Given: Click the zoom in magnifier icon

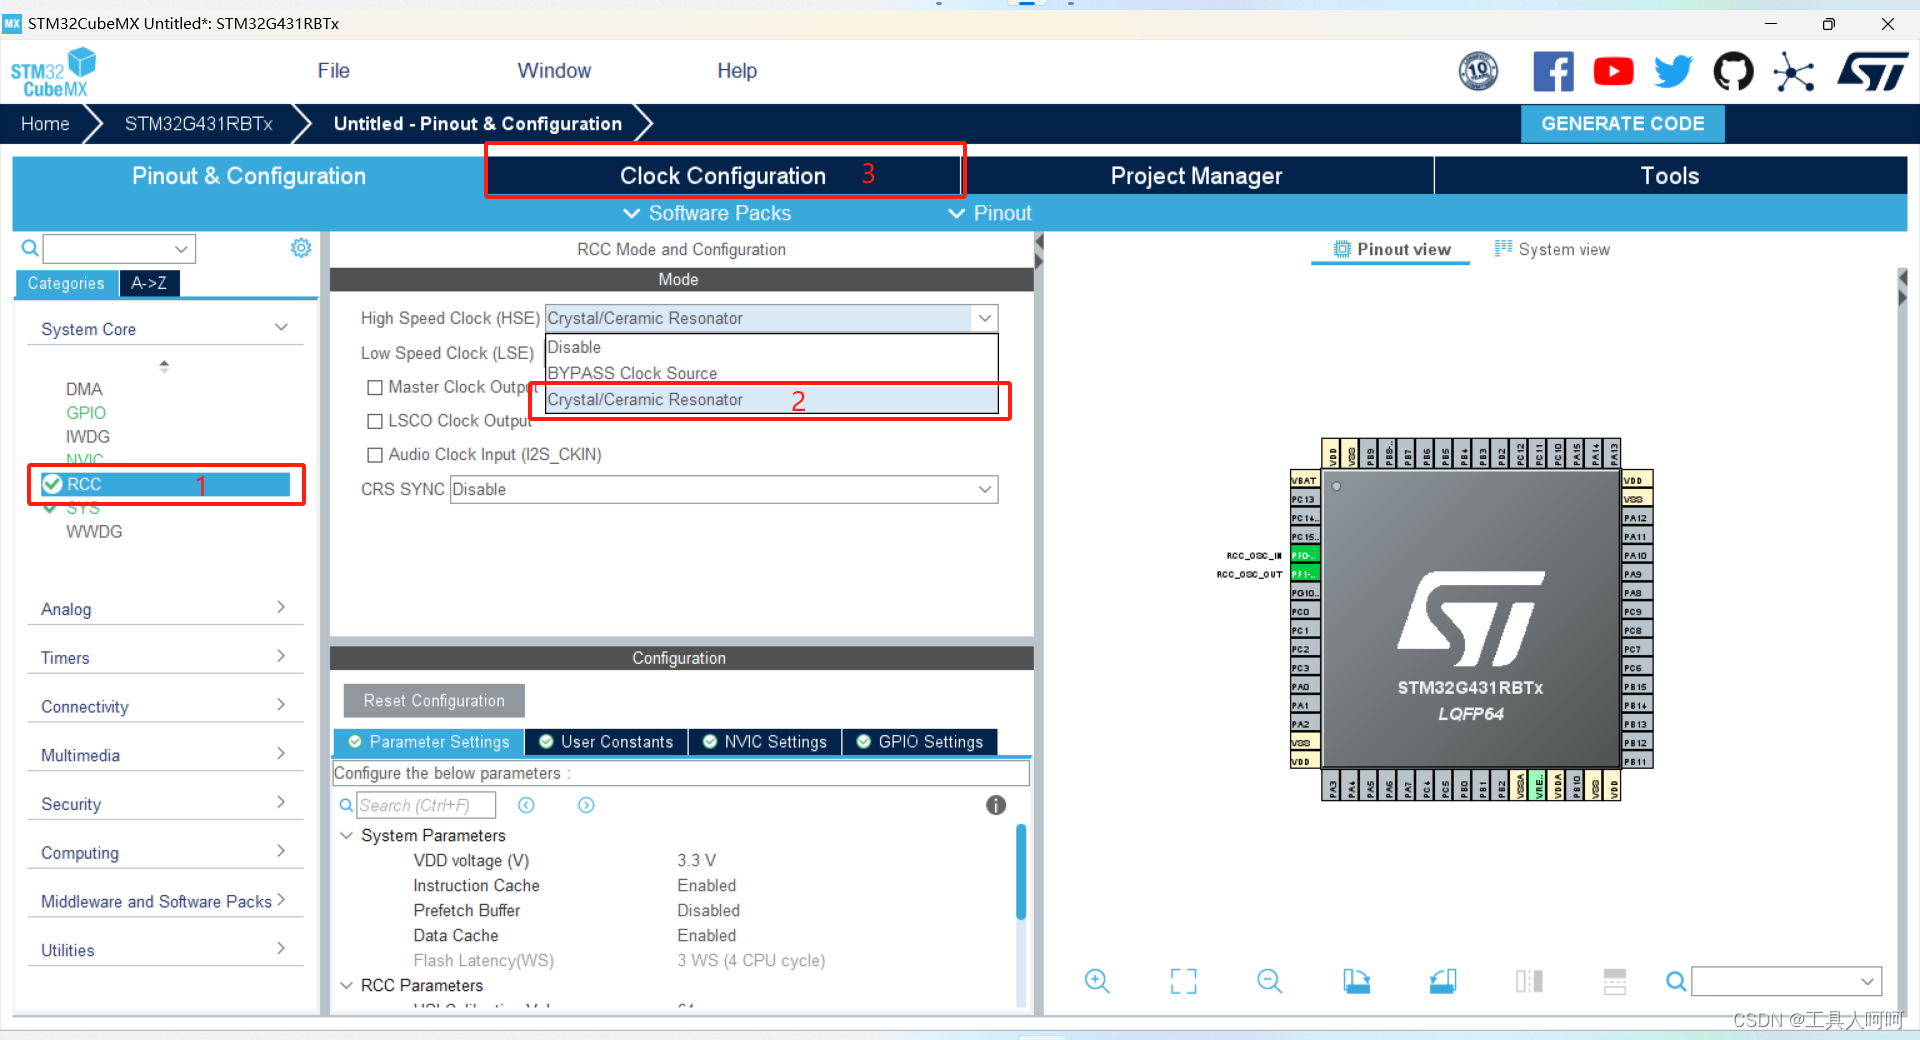Looking at the screenshot, I should (1097, 981).
